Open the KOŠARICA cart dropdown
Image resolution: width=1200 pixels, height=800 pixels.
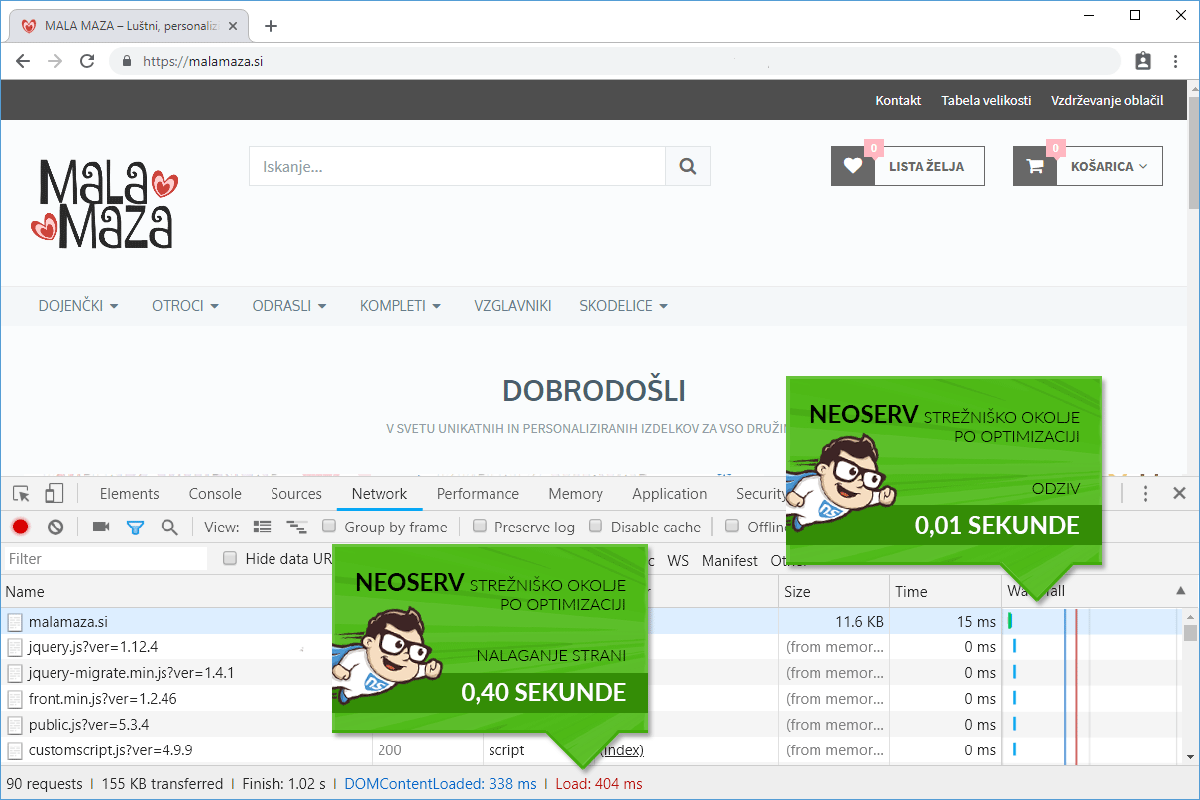pyautogui.click(x=1088, y=166)
